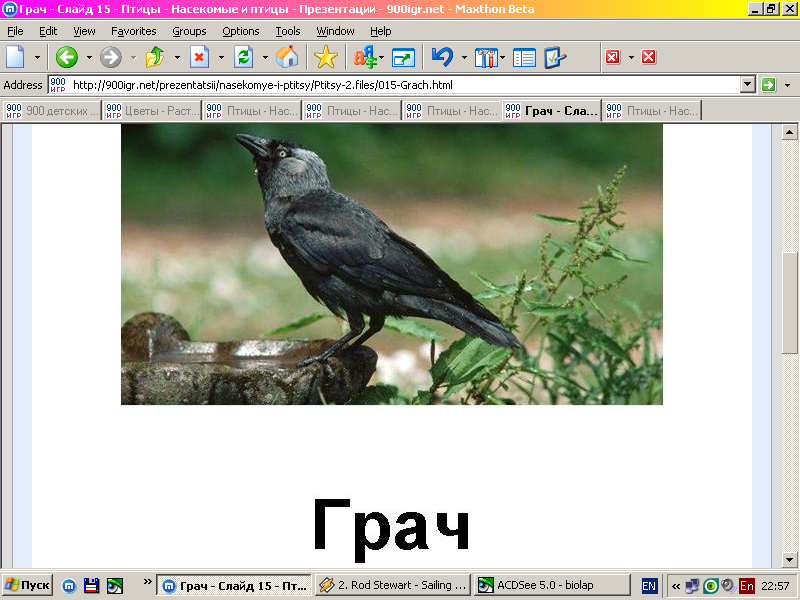Click the Refresh page icon

click(243, 57)
